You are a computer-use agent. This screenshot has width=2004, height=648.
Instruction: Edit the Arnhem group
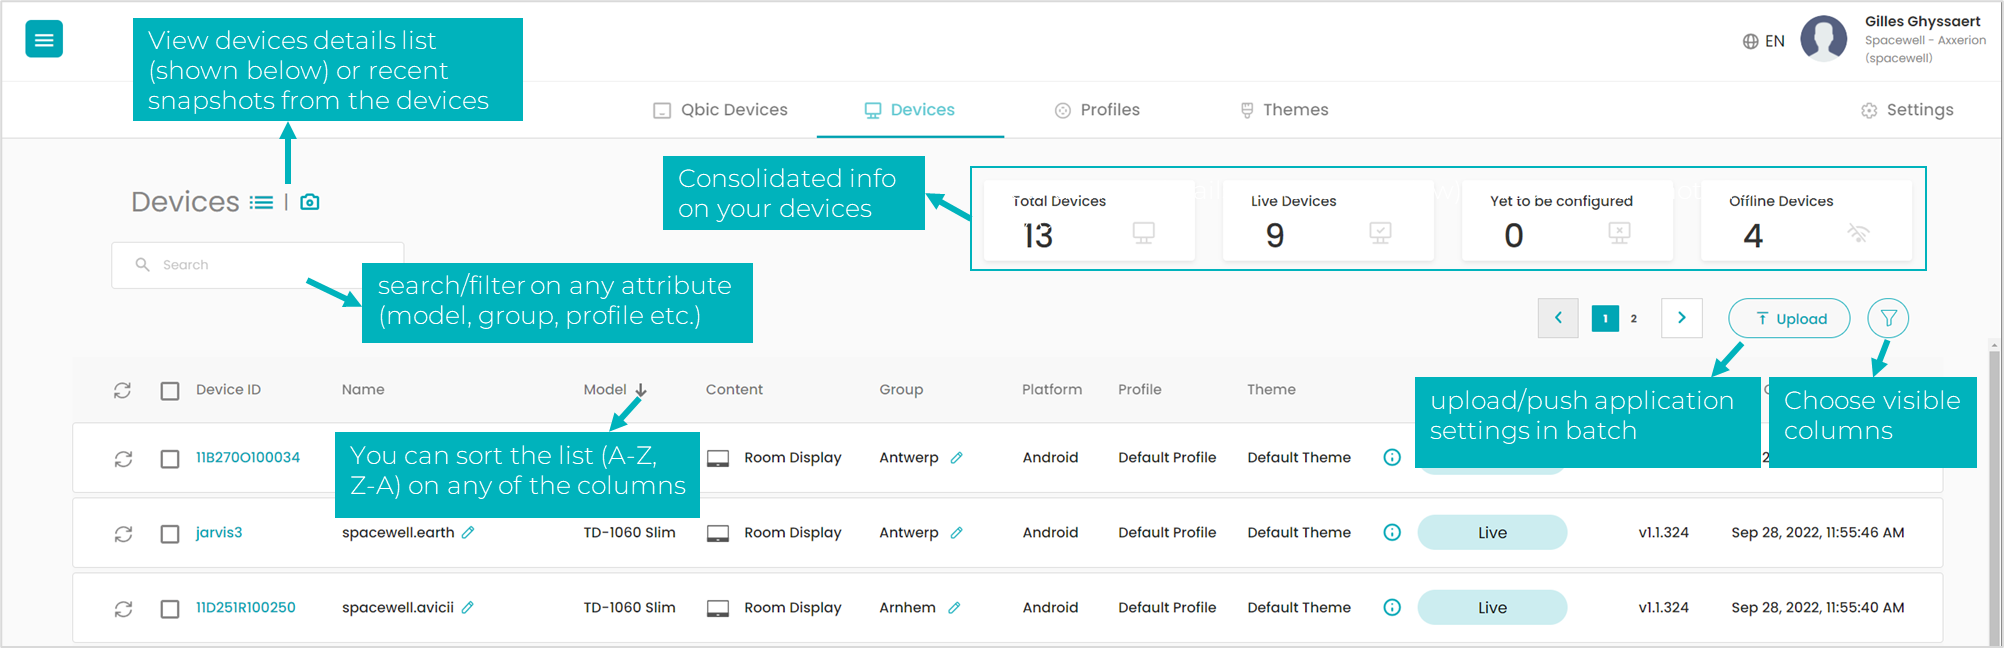[x=954, y=607]
